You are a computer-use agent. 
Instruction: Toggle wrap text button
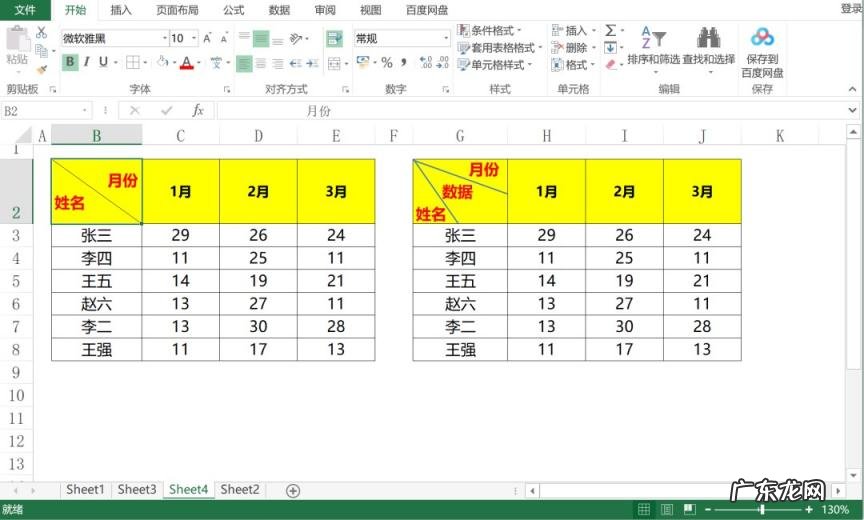(x=334, y=39)
